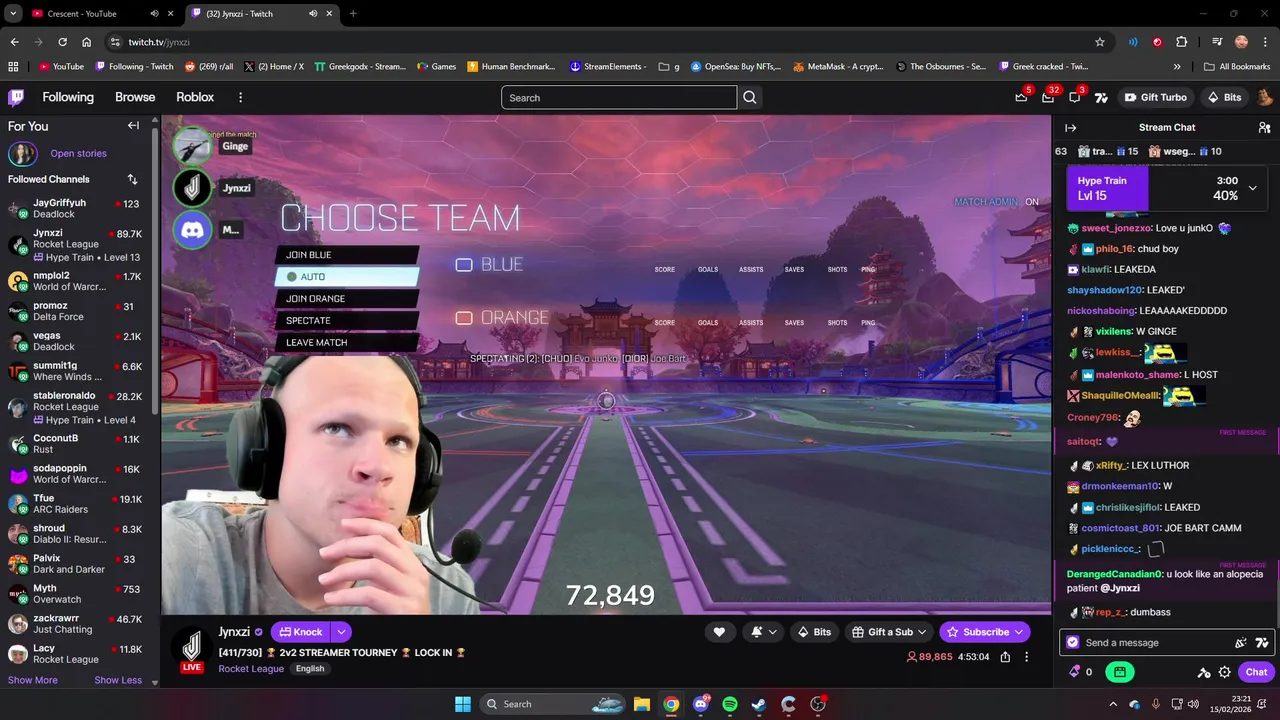The image size is (1280, 720).
Task: Open Jynxzi channel avatar below the player
Action: (x=192, y=647)
